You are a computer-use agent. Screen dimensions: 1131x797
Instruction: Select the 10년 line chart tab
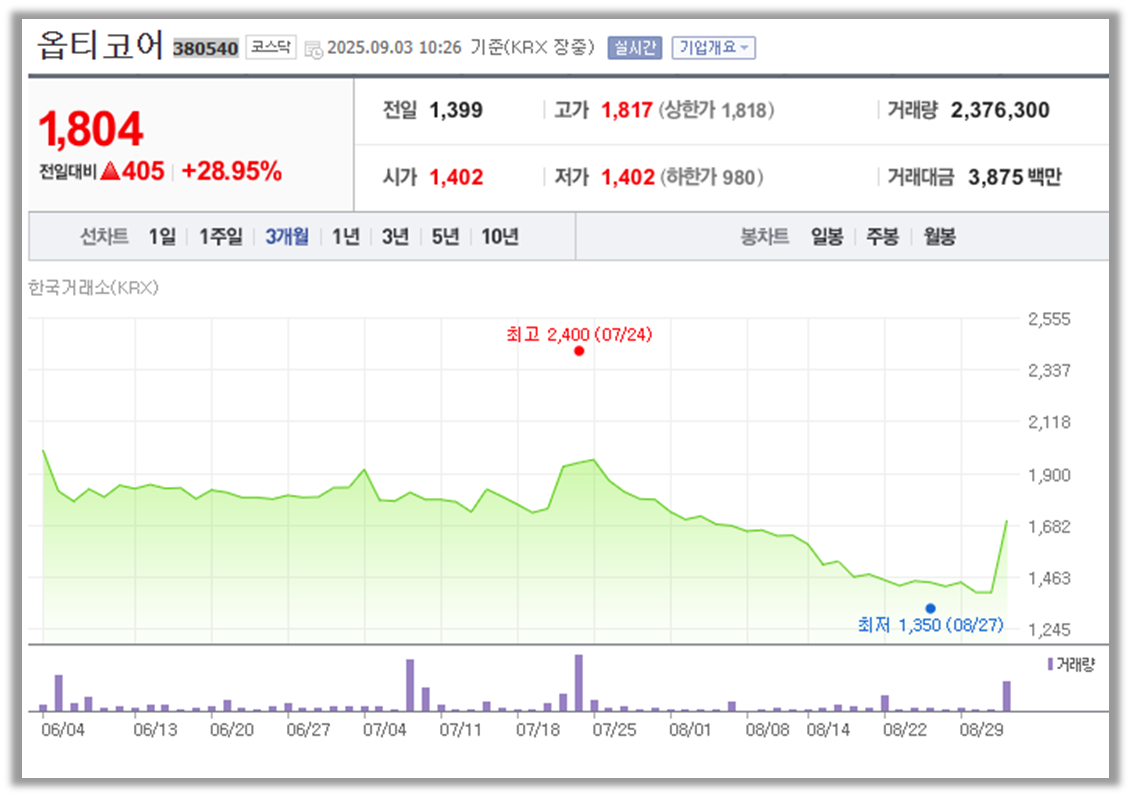coord(500,237)
